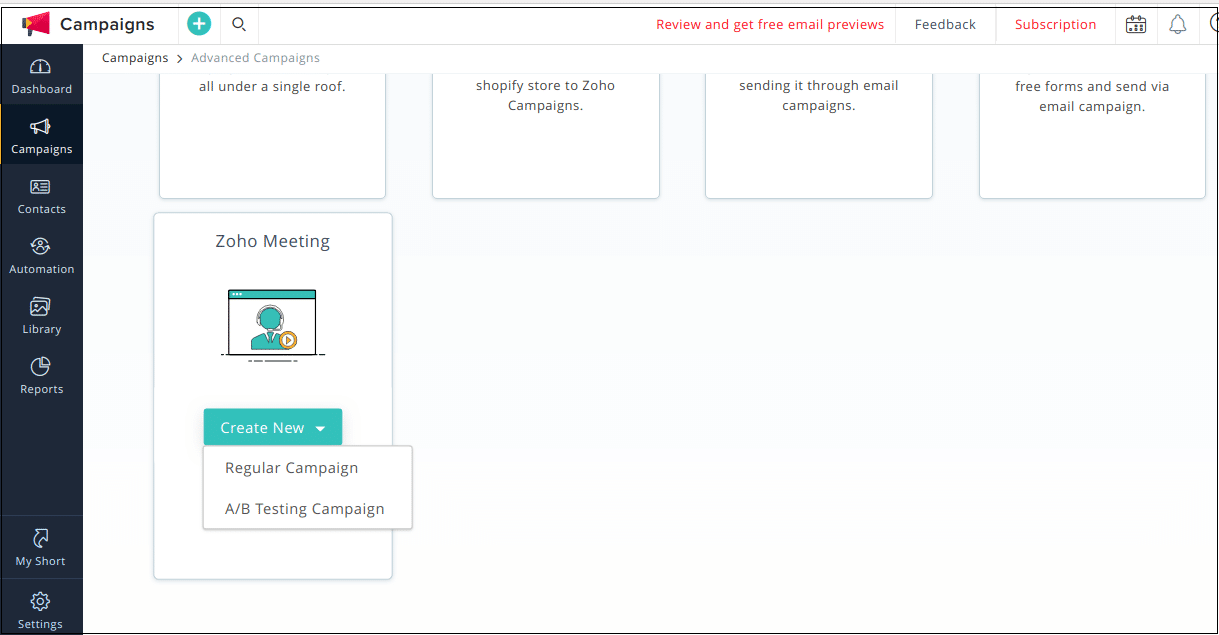Viewport: 1219px width, 635px height.
Task: Click 'free forms and send via email campaign.' text
Action: coord(1092,96)
